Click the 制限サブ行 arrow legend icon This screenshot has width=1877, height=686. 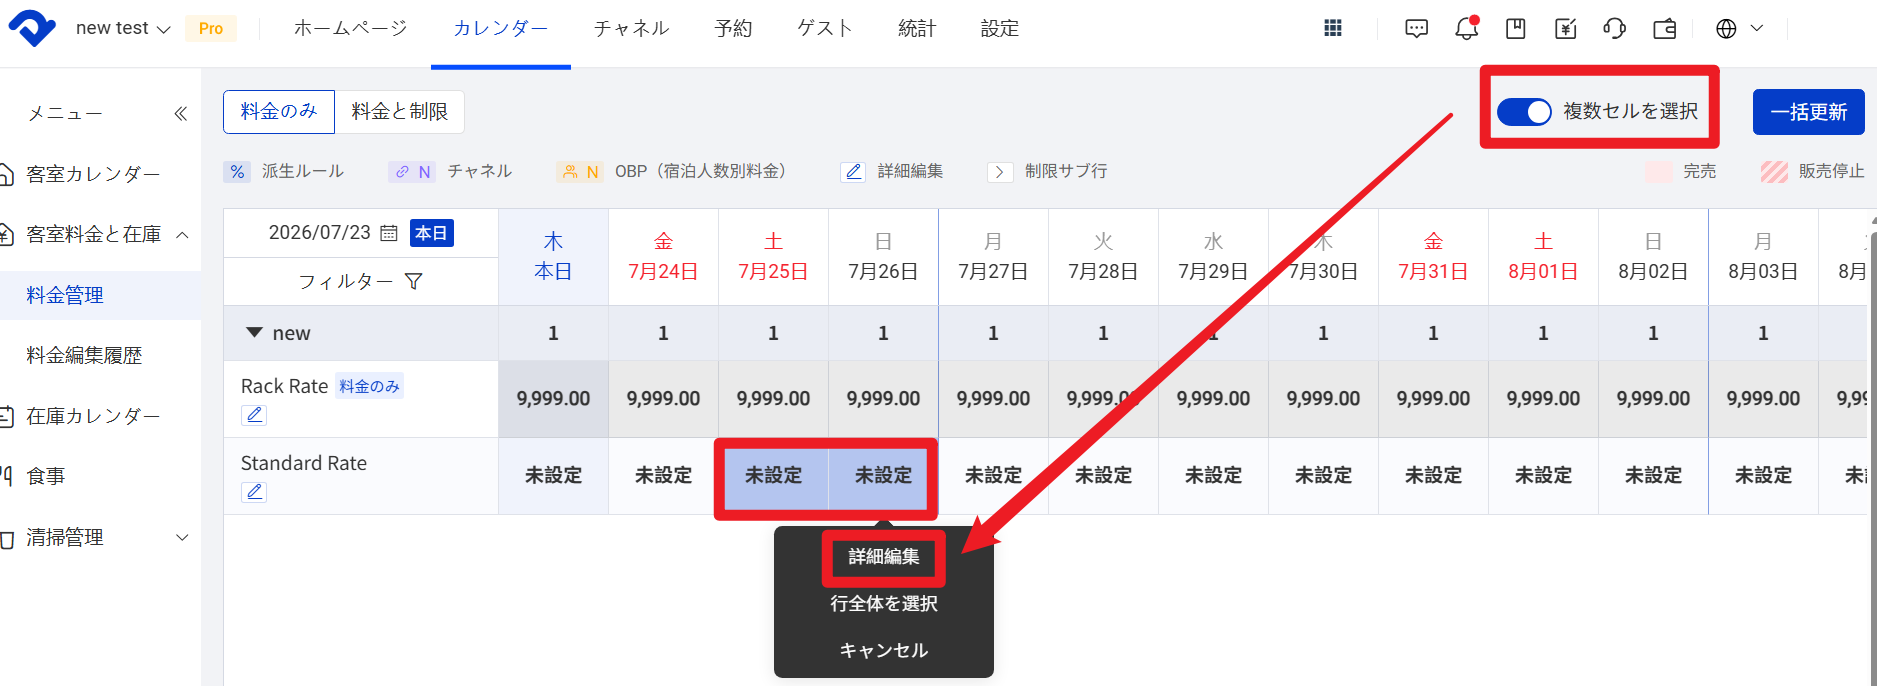point(1000,172)
